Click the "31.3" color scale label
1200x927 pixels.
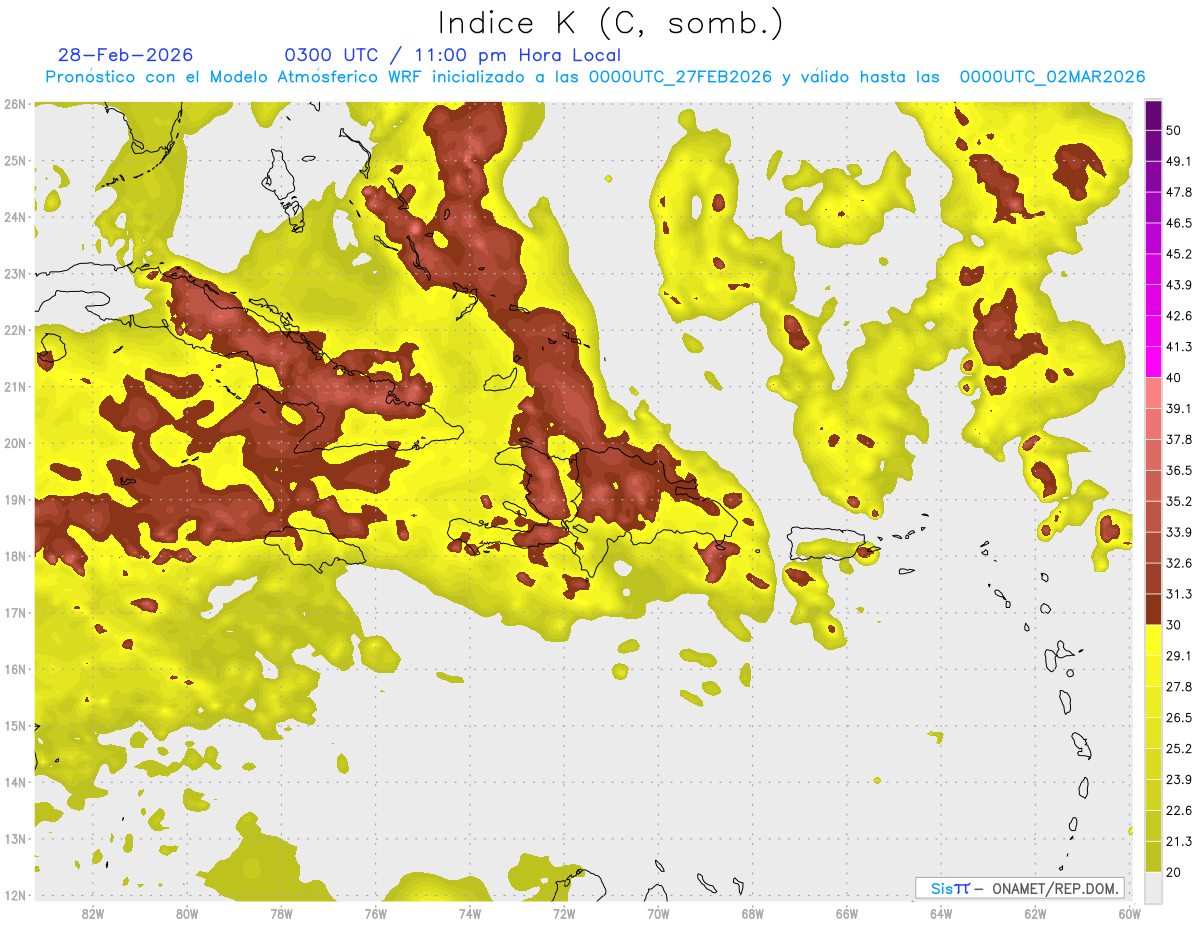point(1179,594)
